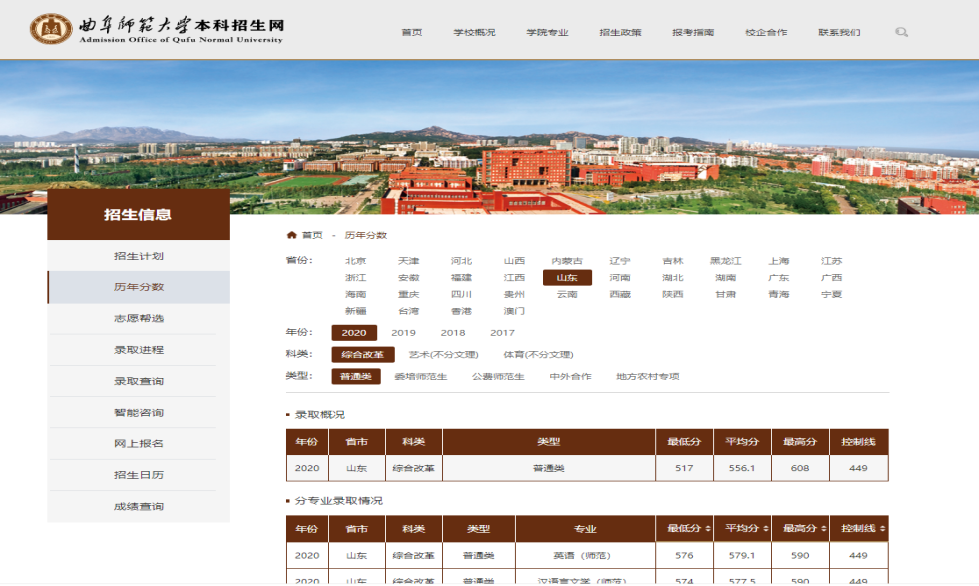Go to 招生计划 in sidebar
This screenshot has height=586, width=979.
pyautogui.click(x=139, y=256)
